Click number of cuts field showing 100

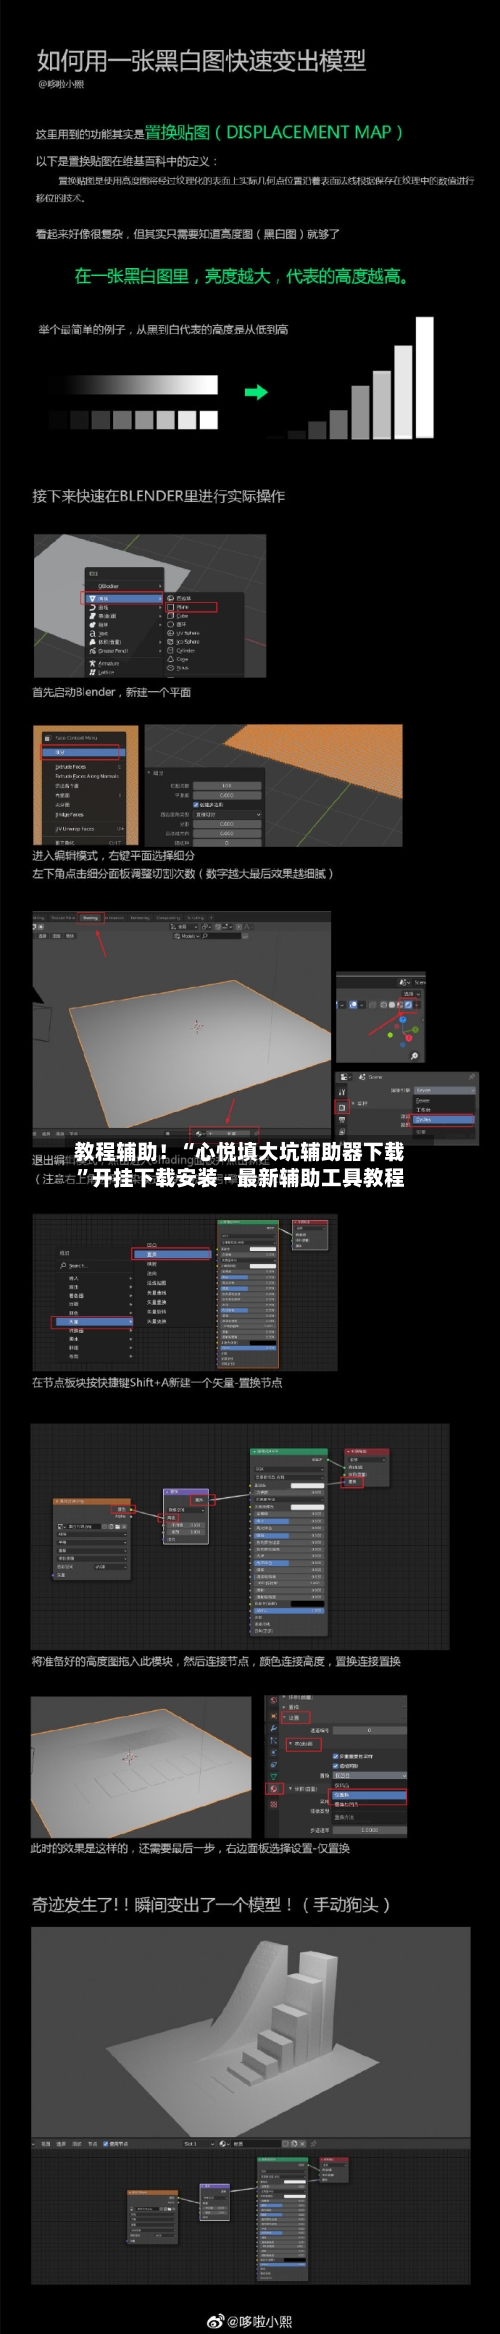coord(227,785)
